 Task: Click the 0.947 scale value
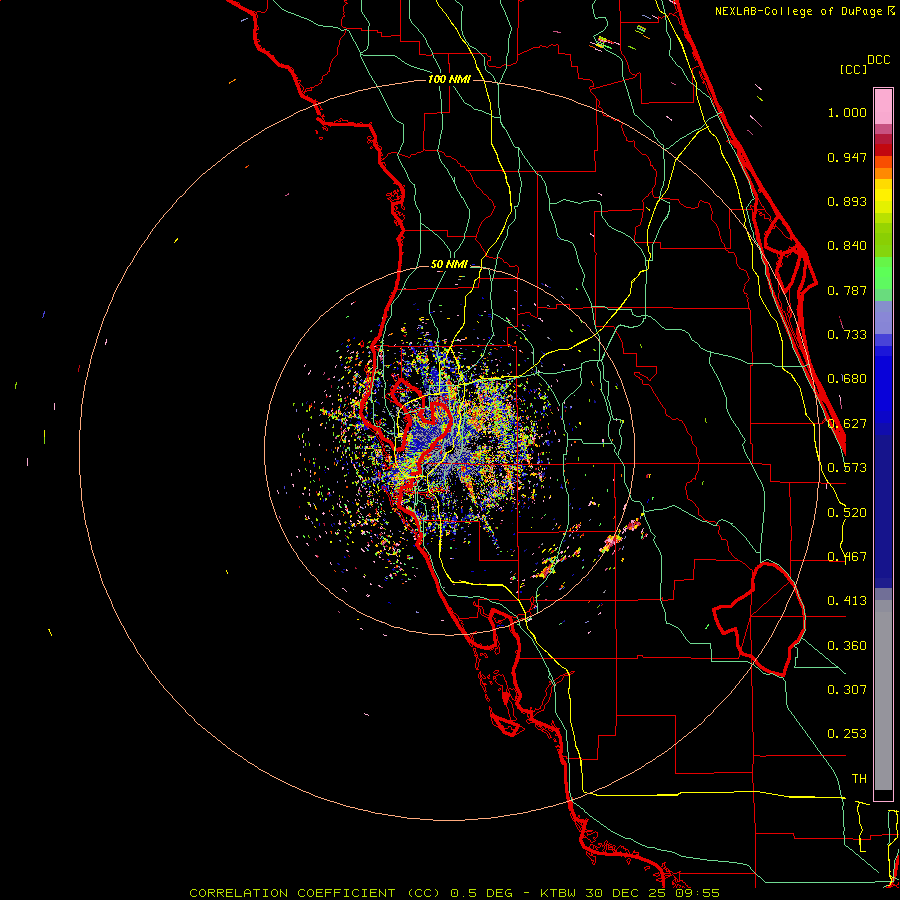coord(847,157)
